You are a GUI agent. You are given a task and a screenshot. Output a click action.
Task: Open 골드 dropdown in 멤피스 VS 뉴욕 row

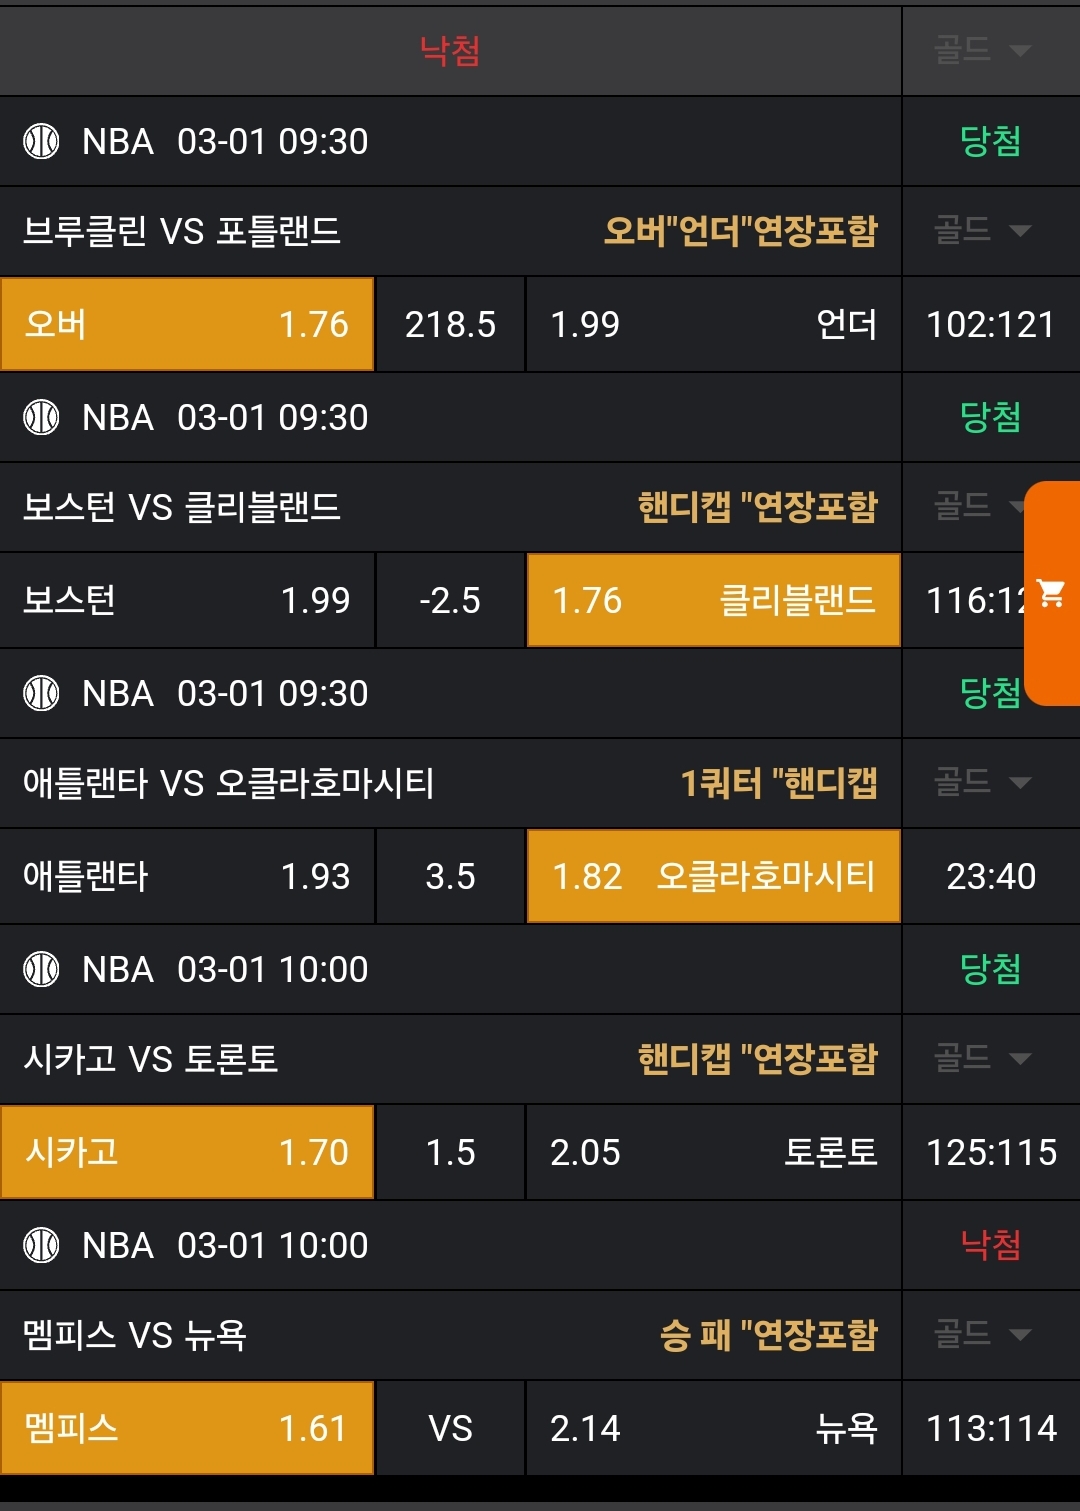(982, 1334)
